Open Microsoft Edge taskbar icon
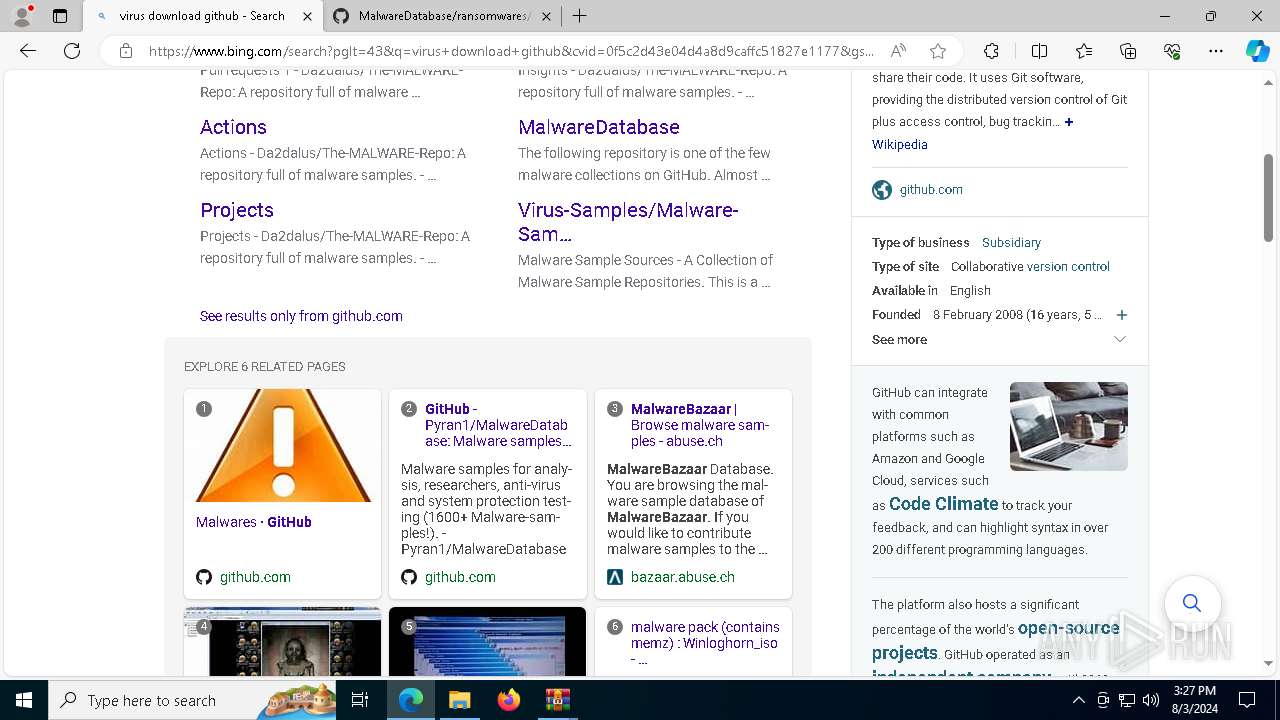The height and width of the screenshot is (720, 1280). [411, 700]
